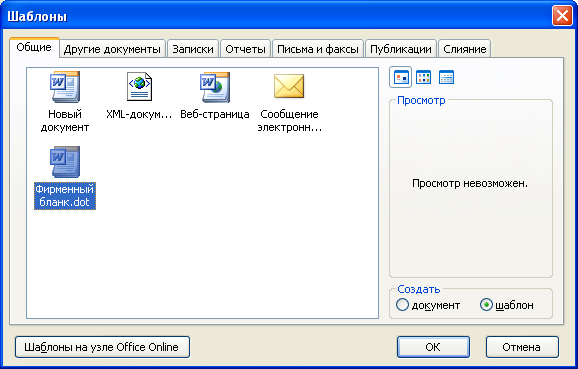Select the Фирменный бланк.dot template icon

65,161
